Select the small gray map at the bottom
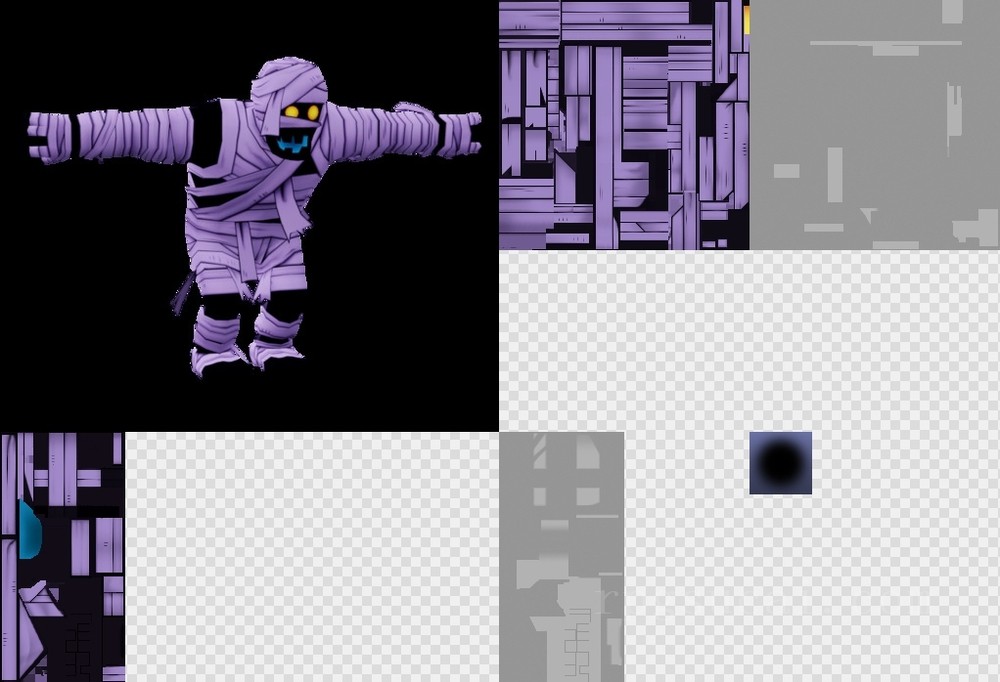The image size is (1000, 682). 561,556
